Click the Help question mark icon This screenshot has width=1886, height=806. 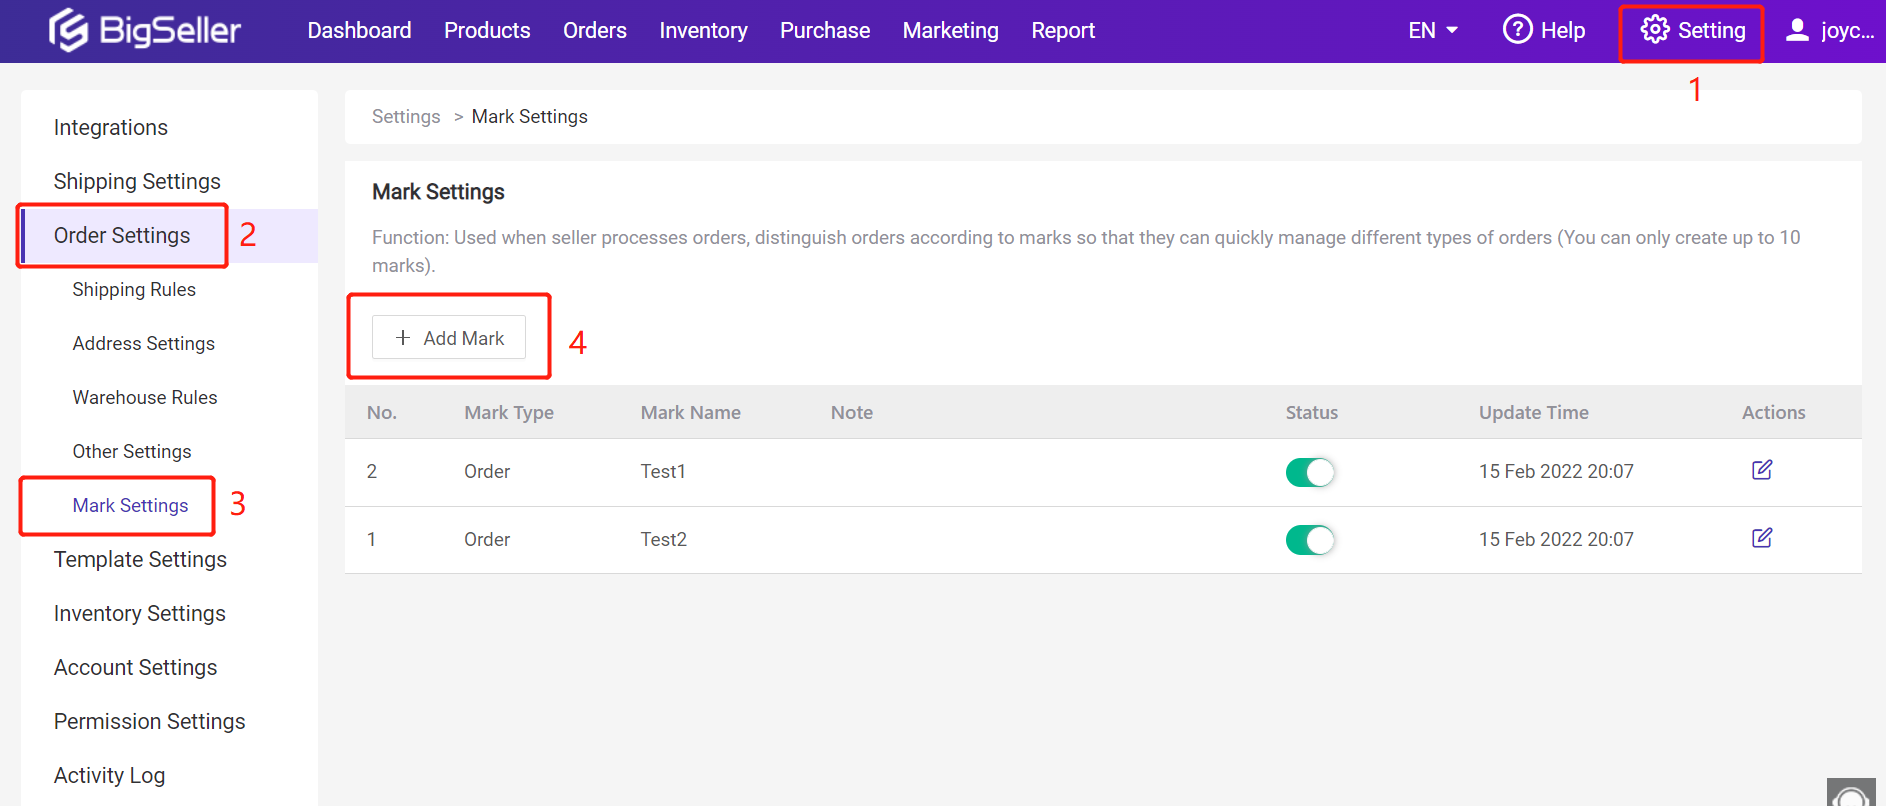1517,30
